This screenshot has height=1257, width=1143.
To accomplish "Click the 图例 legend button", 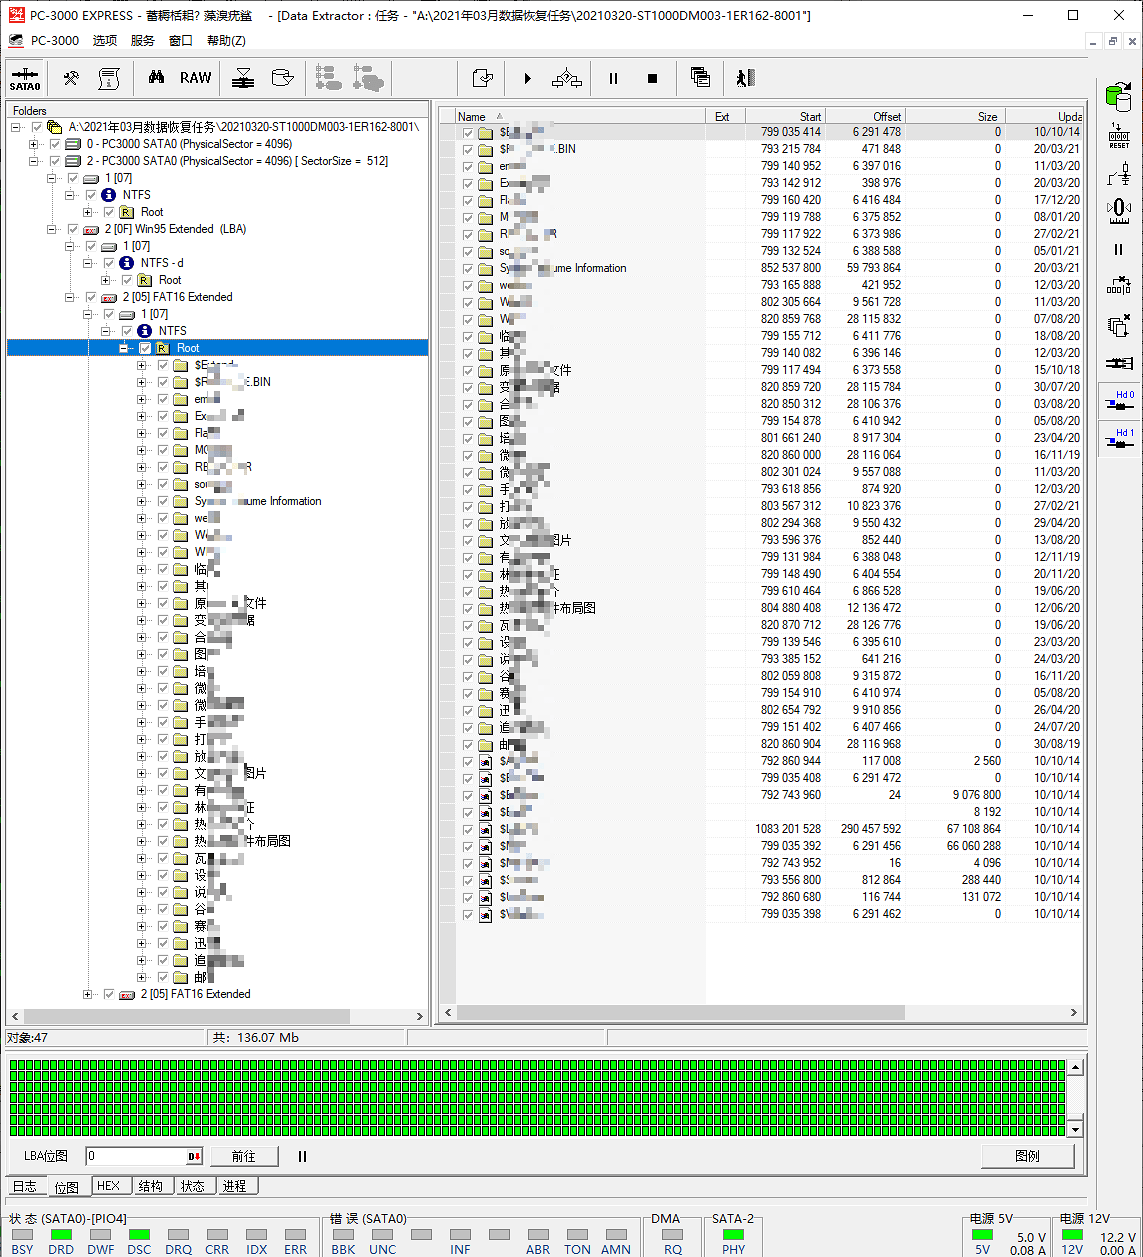I will coord(1027,1156).
